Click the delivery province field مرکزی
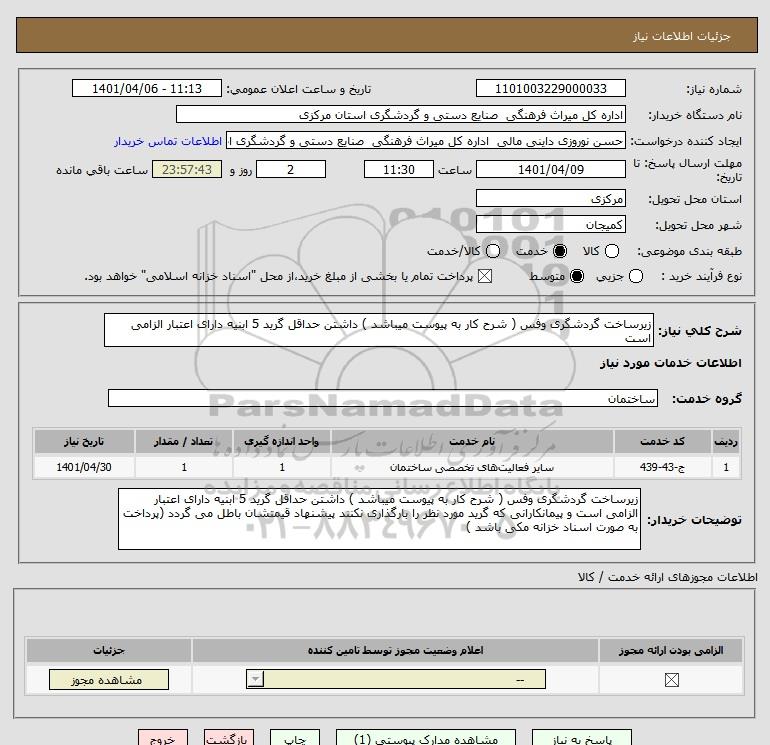The width and height of the screenshot is (770, 745). 550,198
